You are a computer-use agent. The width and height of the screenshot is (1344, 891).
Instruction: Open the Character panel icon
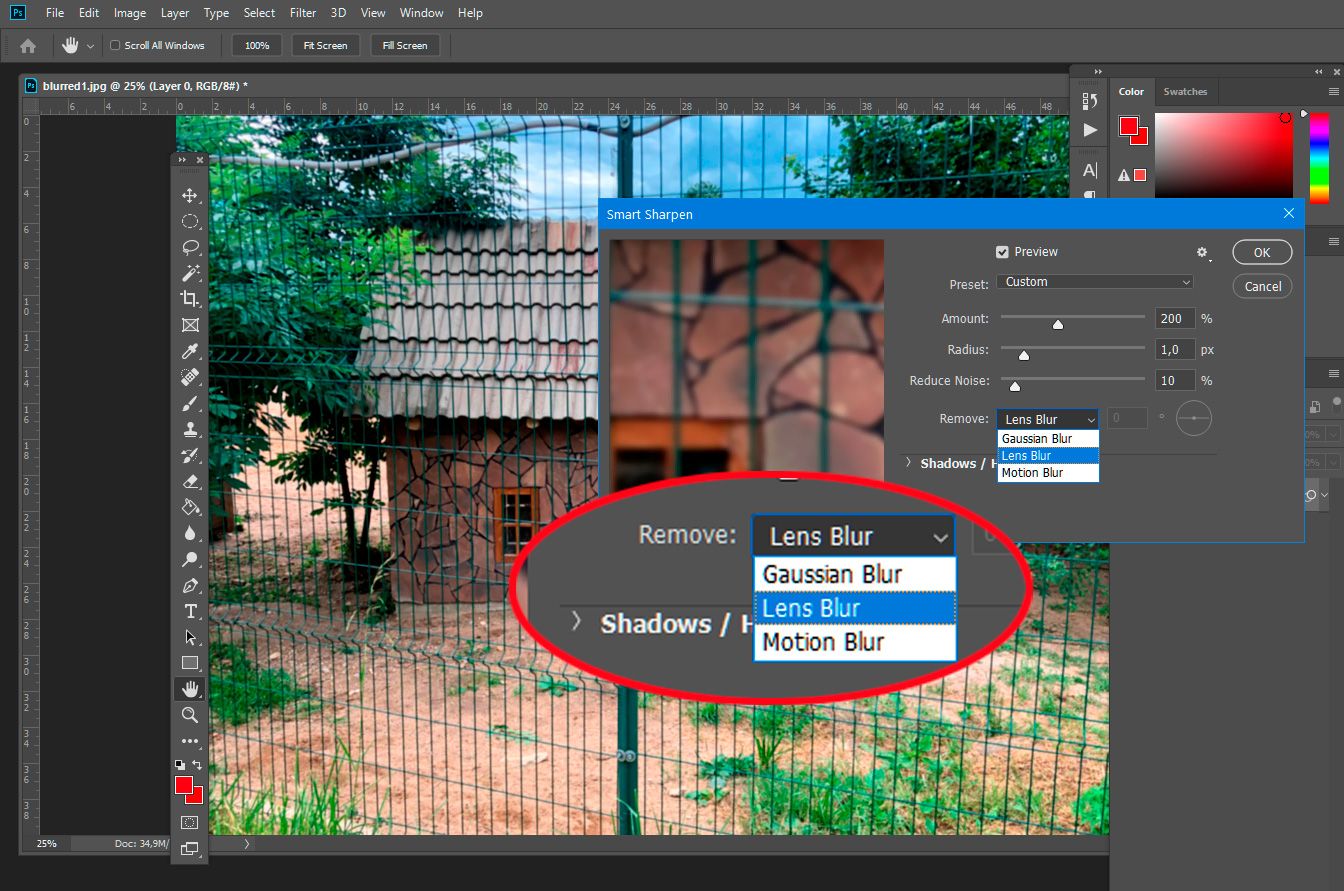pos(1090,170)
